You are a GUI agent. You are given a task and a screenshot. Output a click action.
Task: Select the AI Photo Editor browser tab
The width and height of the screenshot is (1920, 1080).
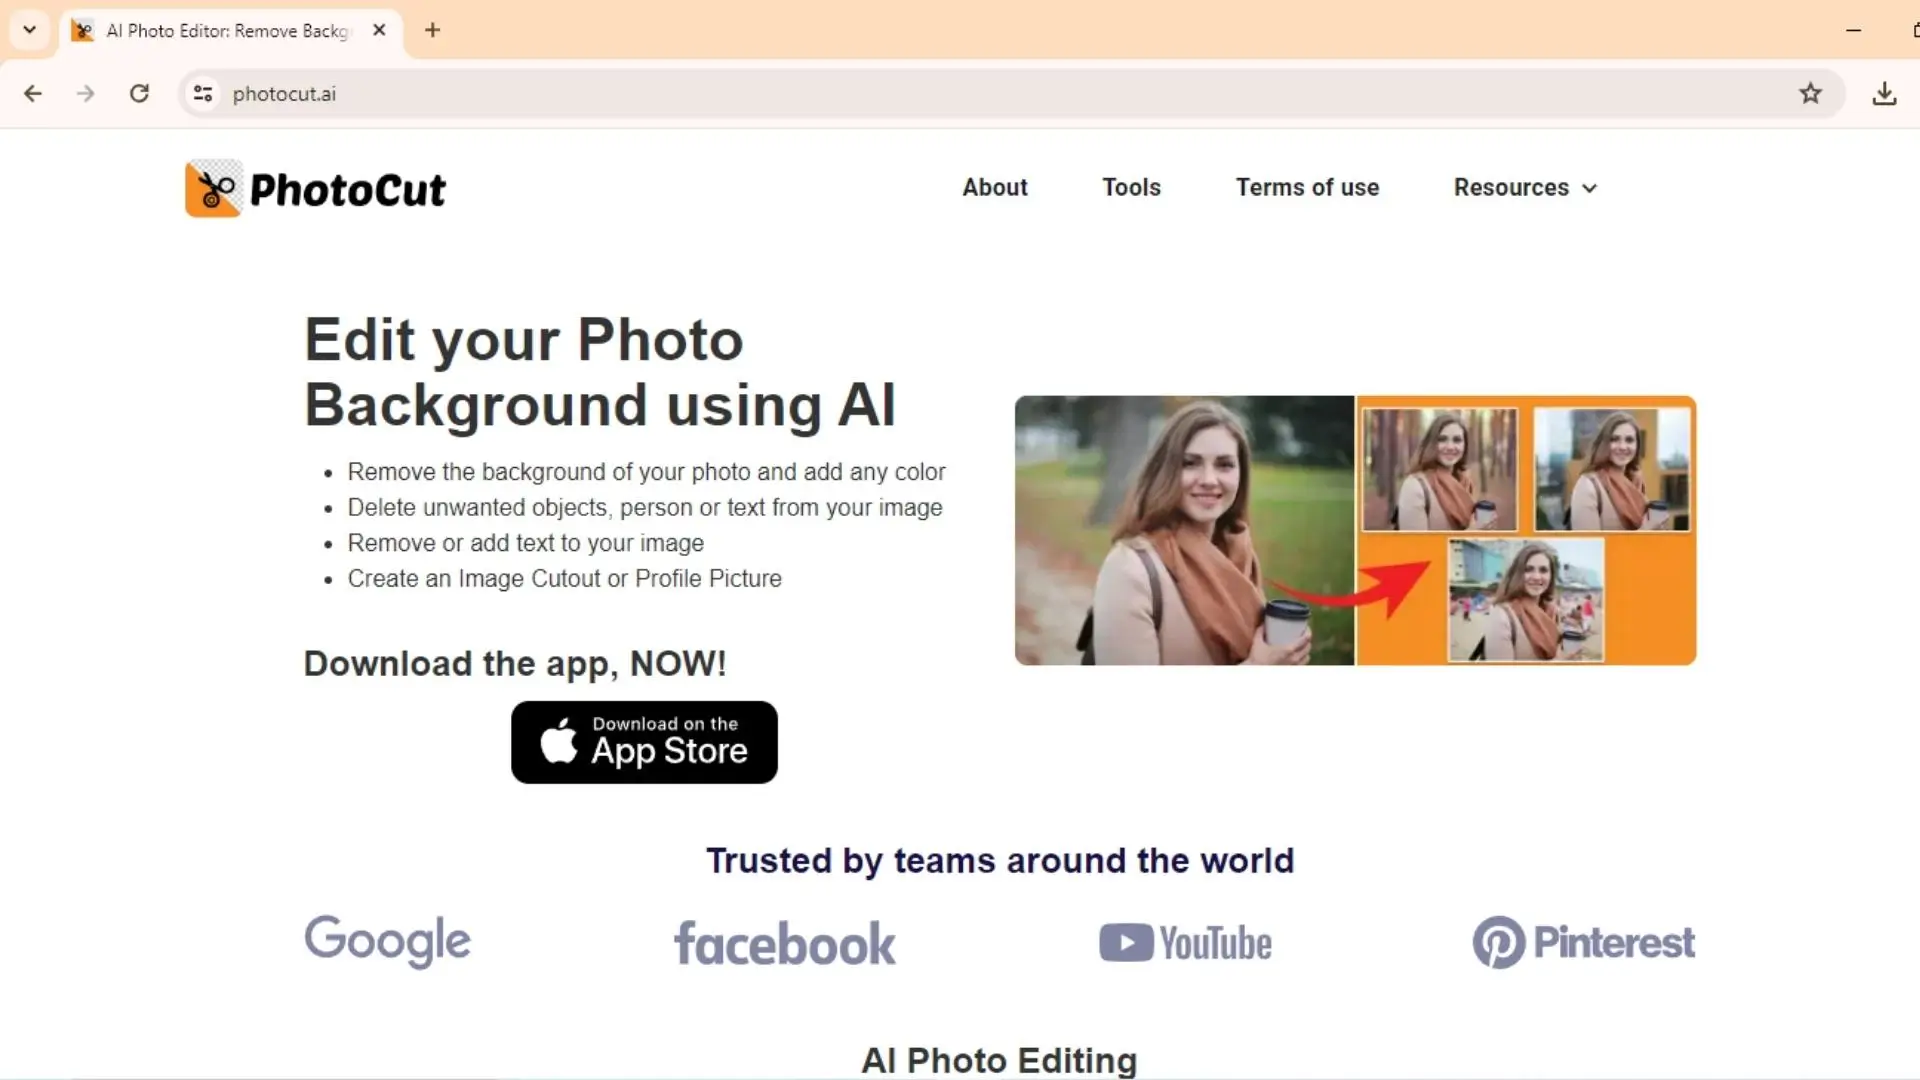click(231, 31)
